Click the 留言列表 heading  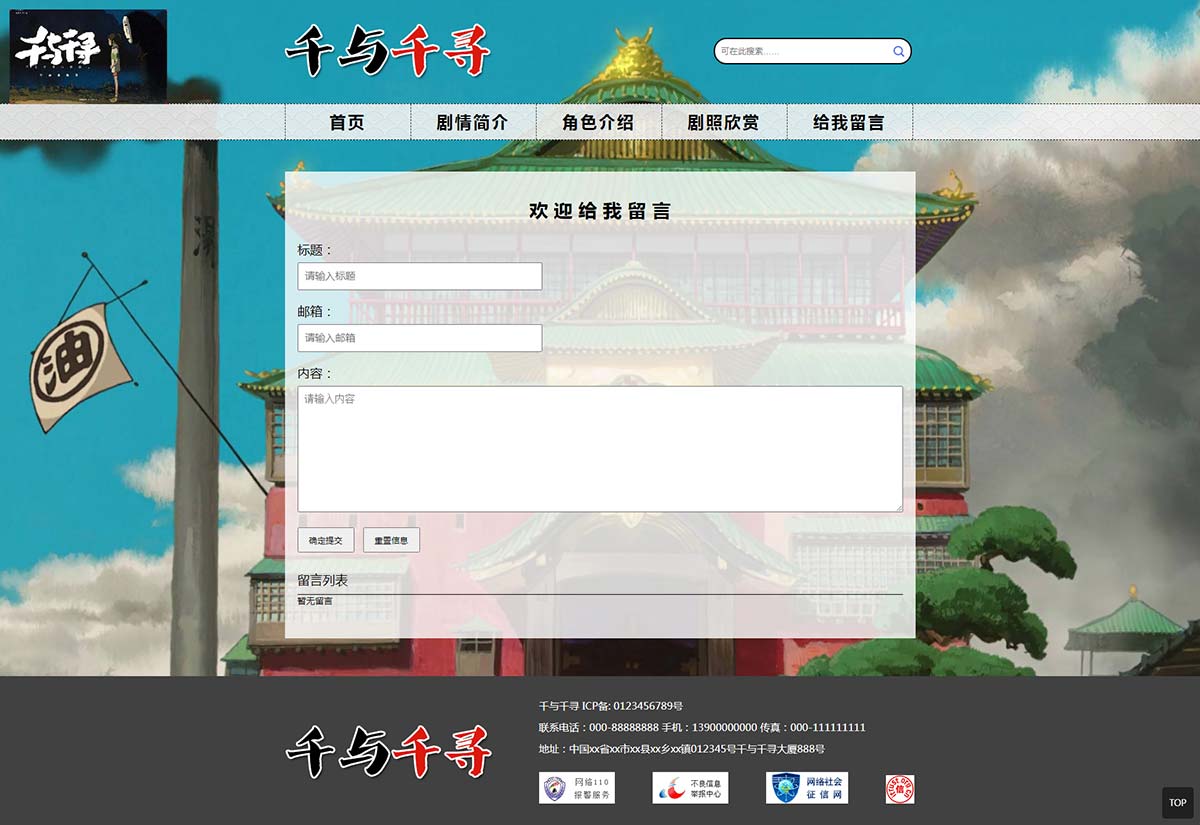(323, 580)
